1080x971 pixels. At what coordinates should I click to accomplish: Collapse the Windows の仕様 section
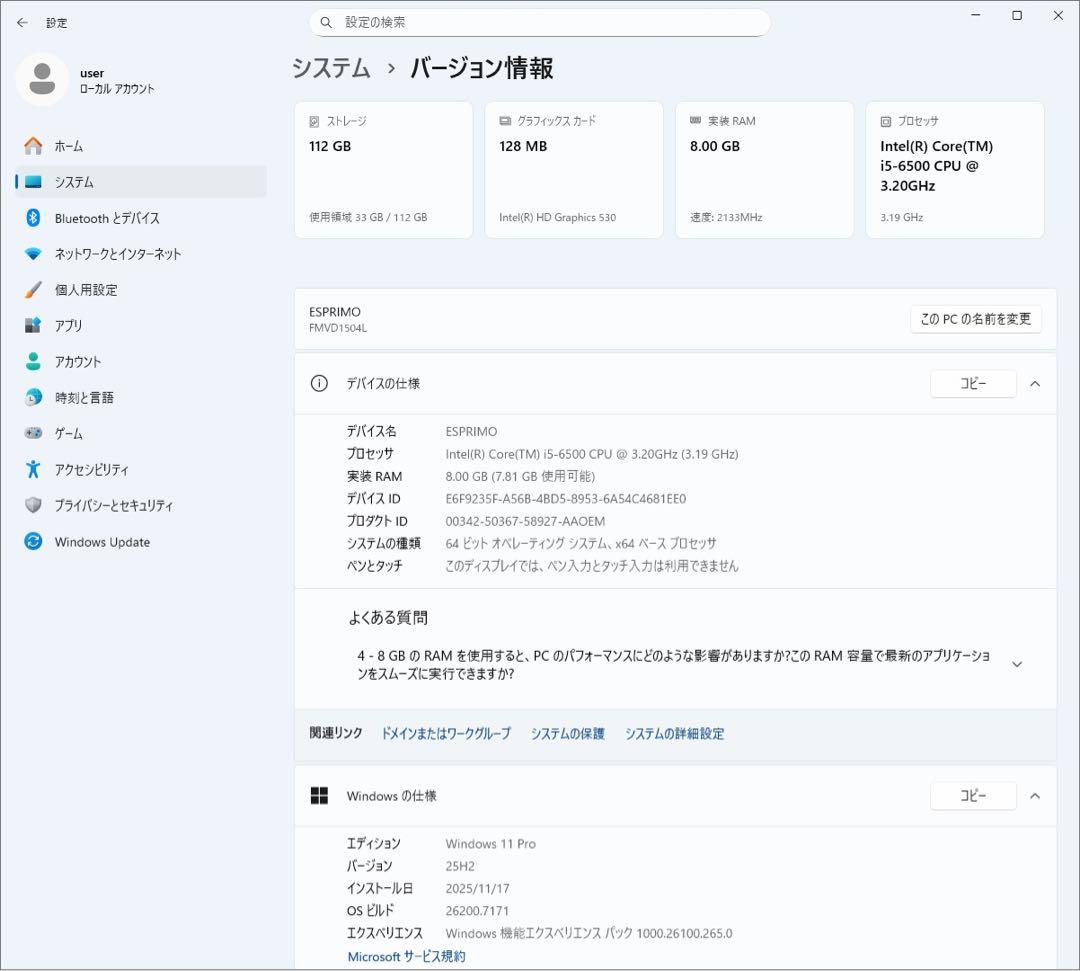(x=1035, y=796)
